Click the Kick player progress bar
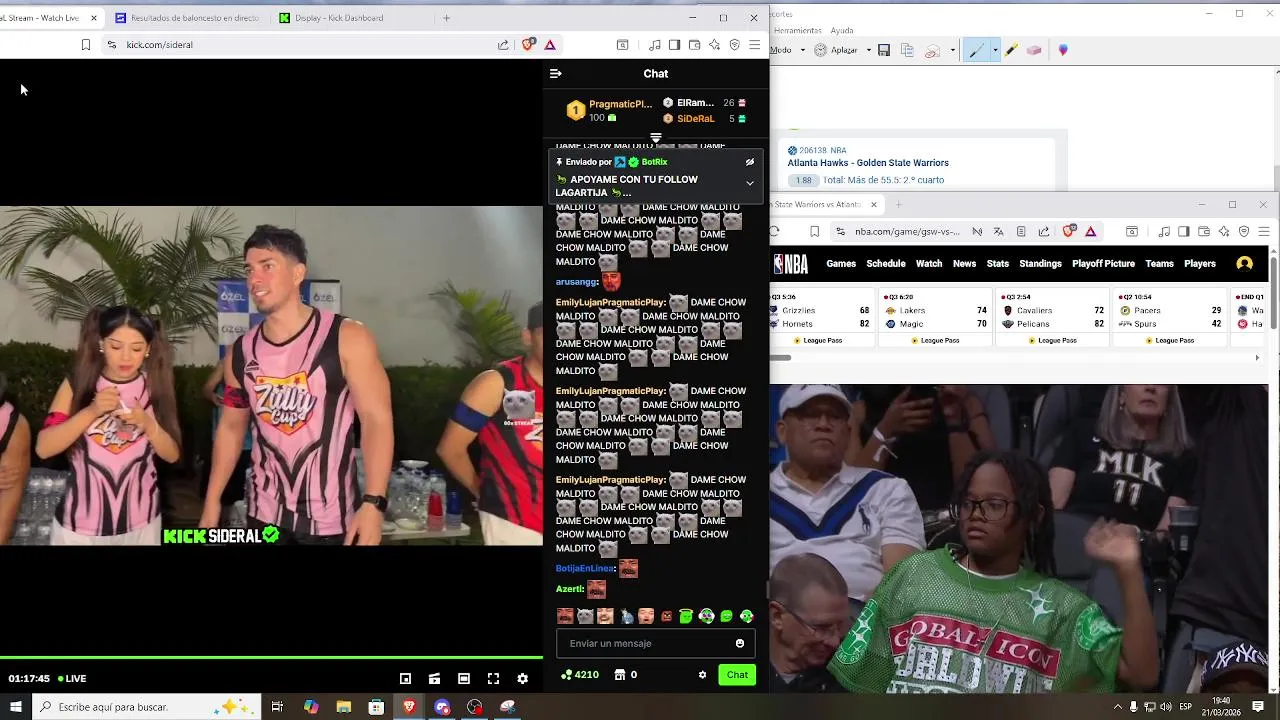Screen dimensions: 1280x720 pyautogui.click(x=271, y=657)
